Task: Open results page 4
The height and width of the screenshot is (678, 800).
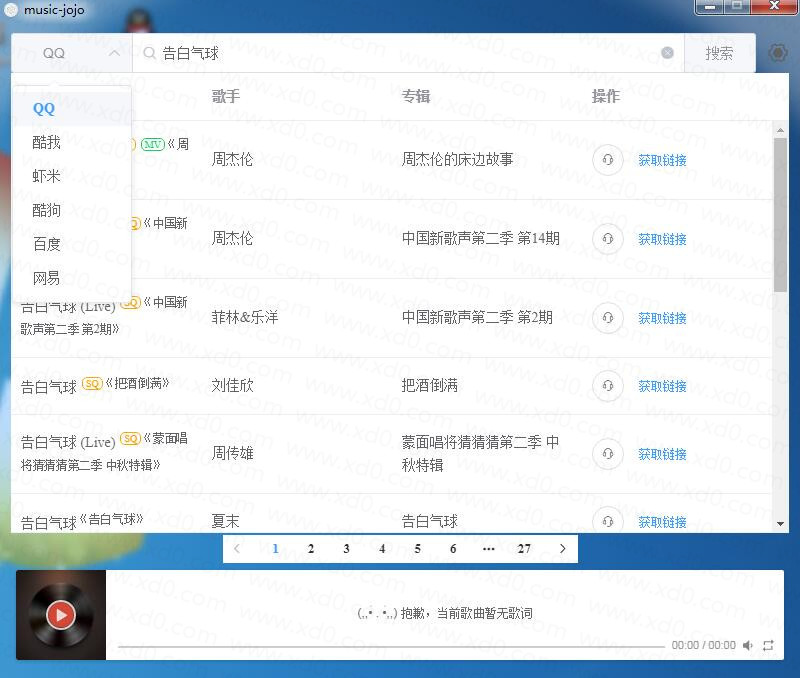Action: 382,548
